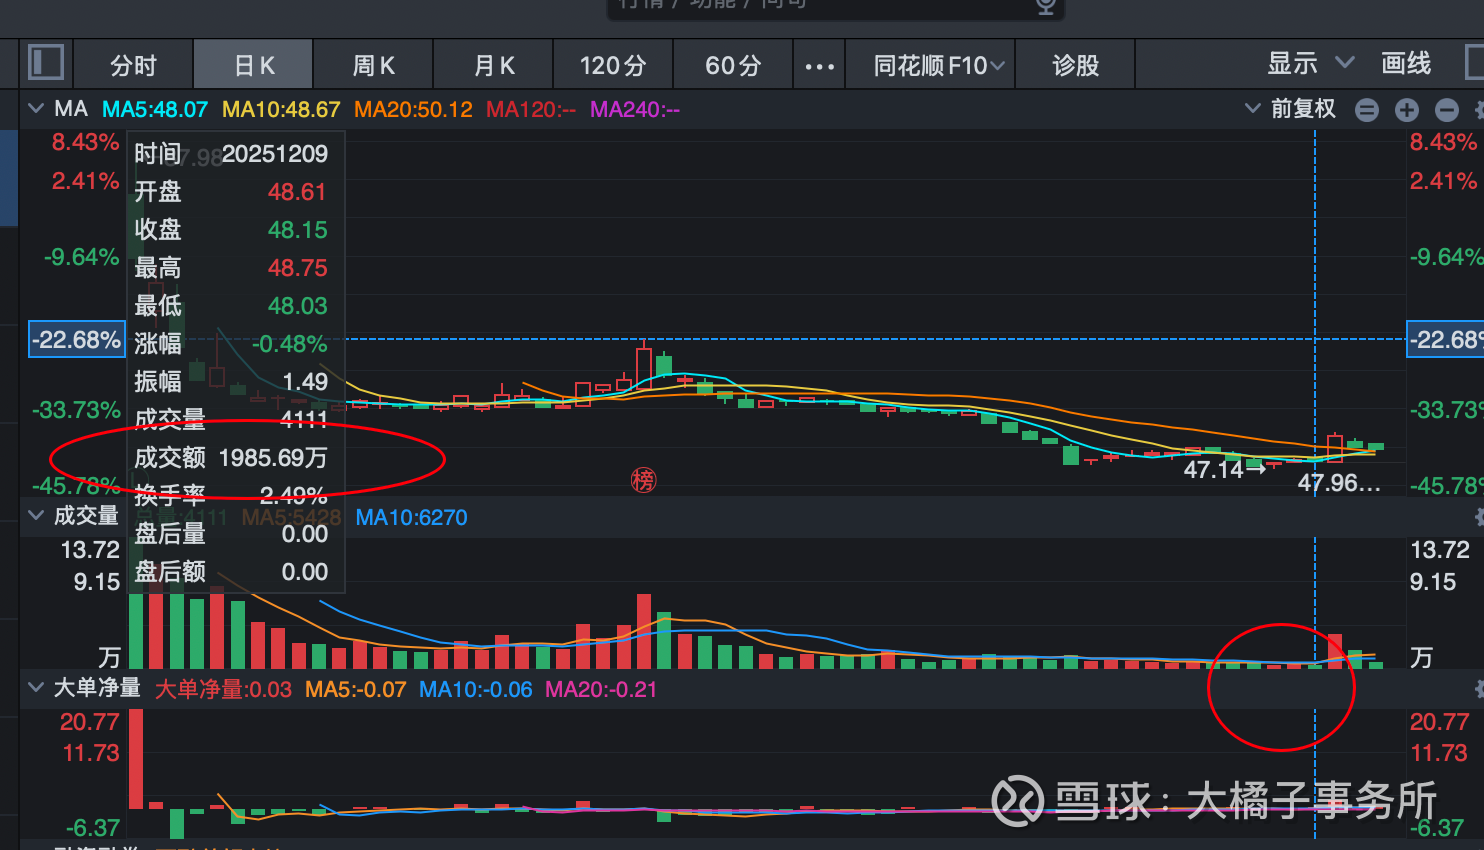This screenshot has height=850, width=1484.
Task: Click the MA240 indicator label
Action: (x=635, y=109)
